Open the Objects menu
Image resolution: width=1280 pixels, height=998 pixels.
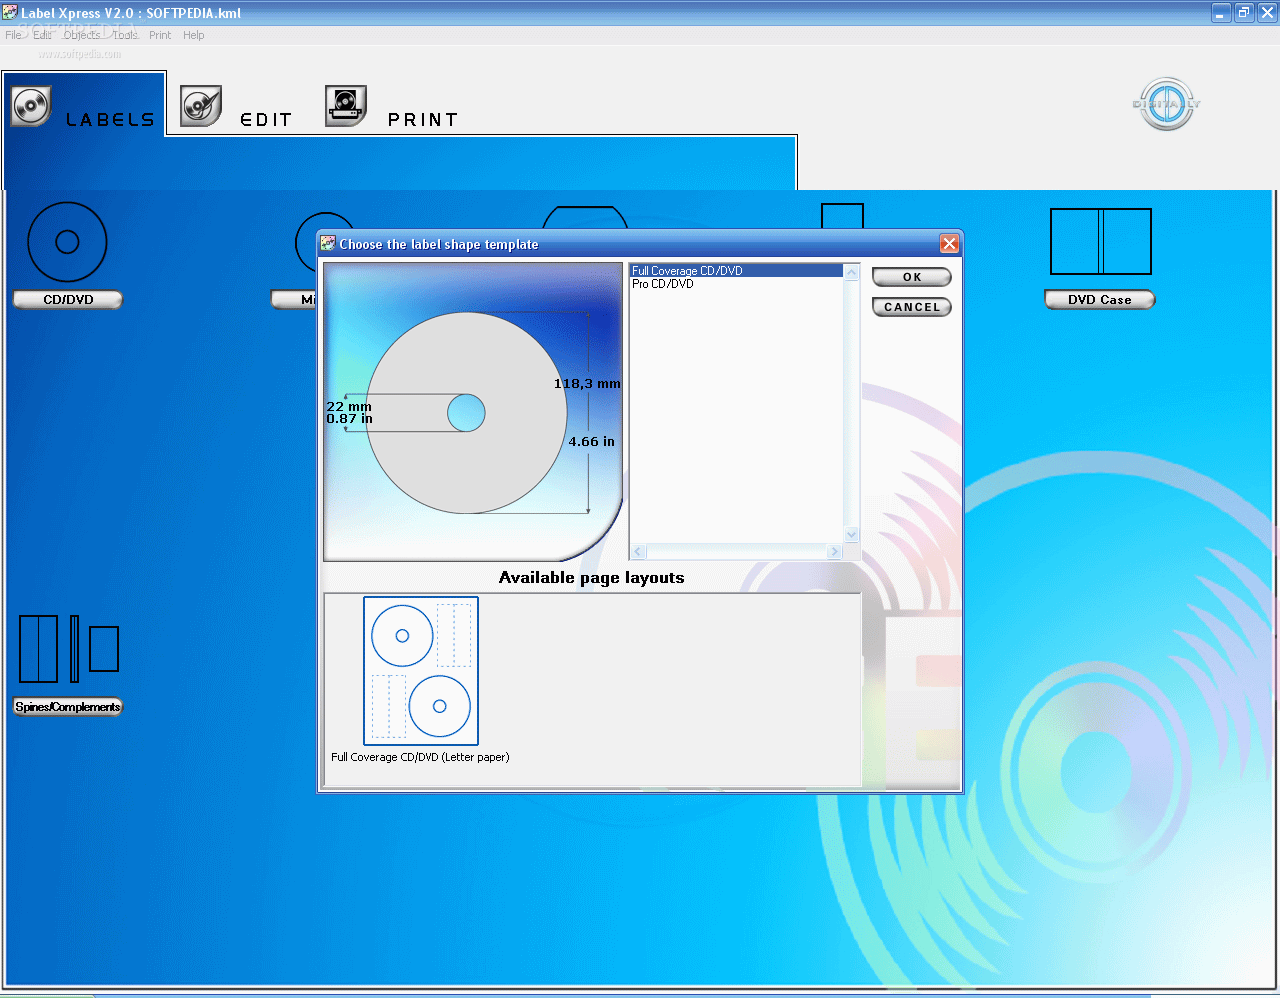click(x=81, y=34)
